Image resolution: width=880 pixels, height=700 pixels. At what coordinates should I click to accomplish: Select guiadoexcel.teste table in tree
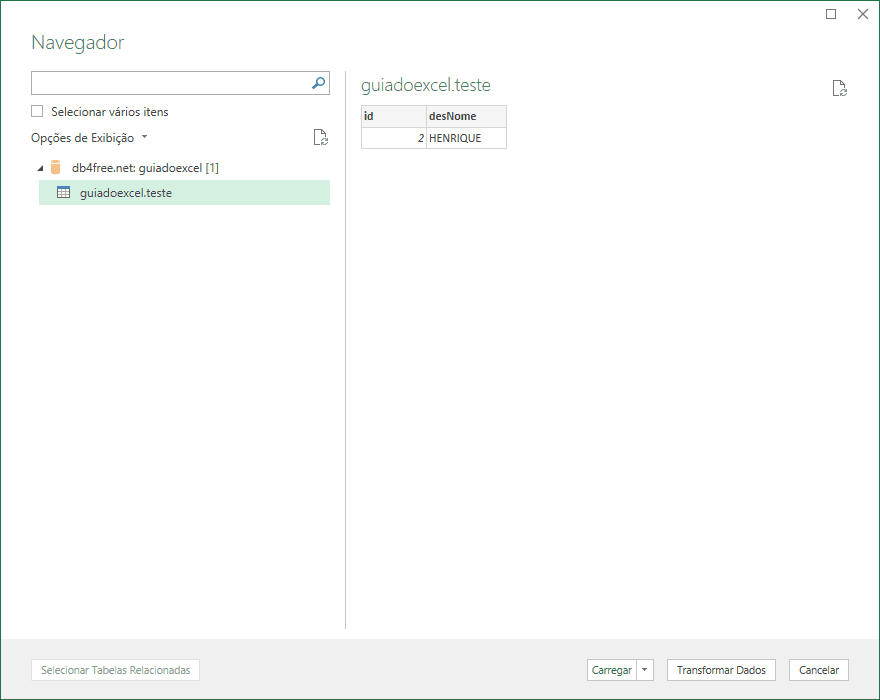[x=126, y=193]
